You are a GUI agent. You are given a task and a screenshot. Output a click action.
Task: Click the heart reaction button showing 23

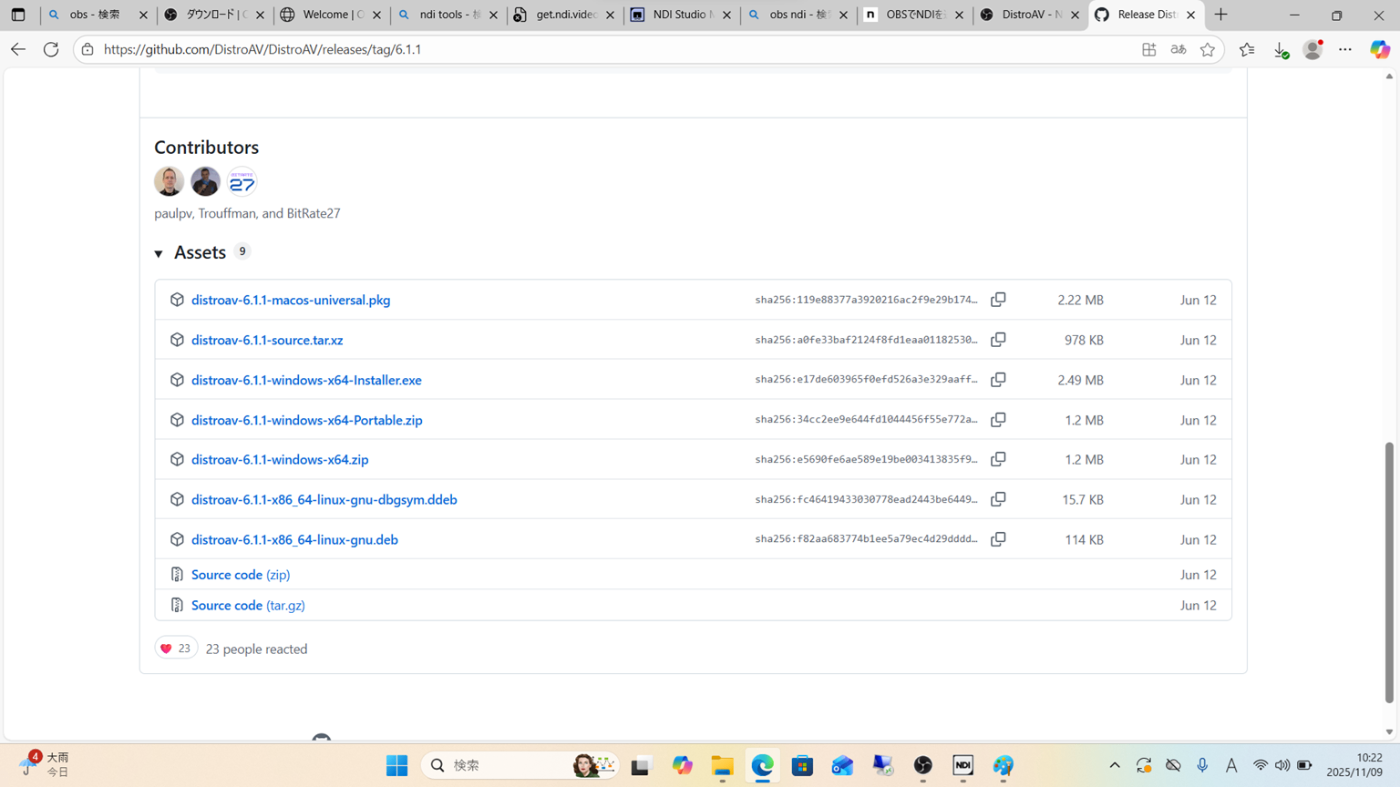click(x=176, y=649)
